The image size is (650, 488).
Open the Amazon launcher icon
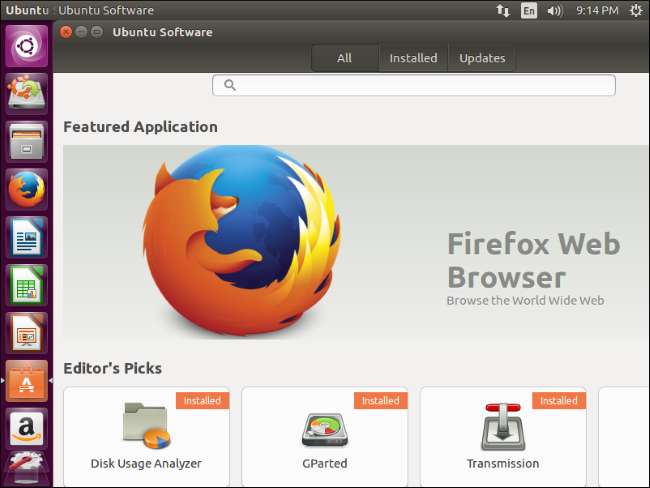point(26,427)
